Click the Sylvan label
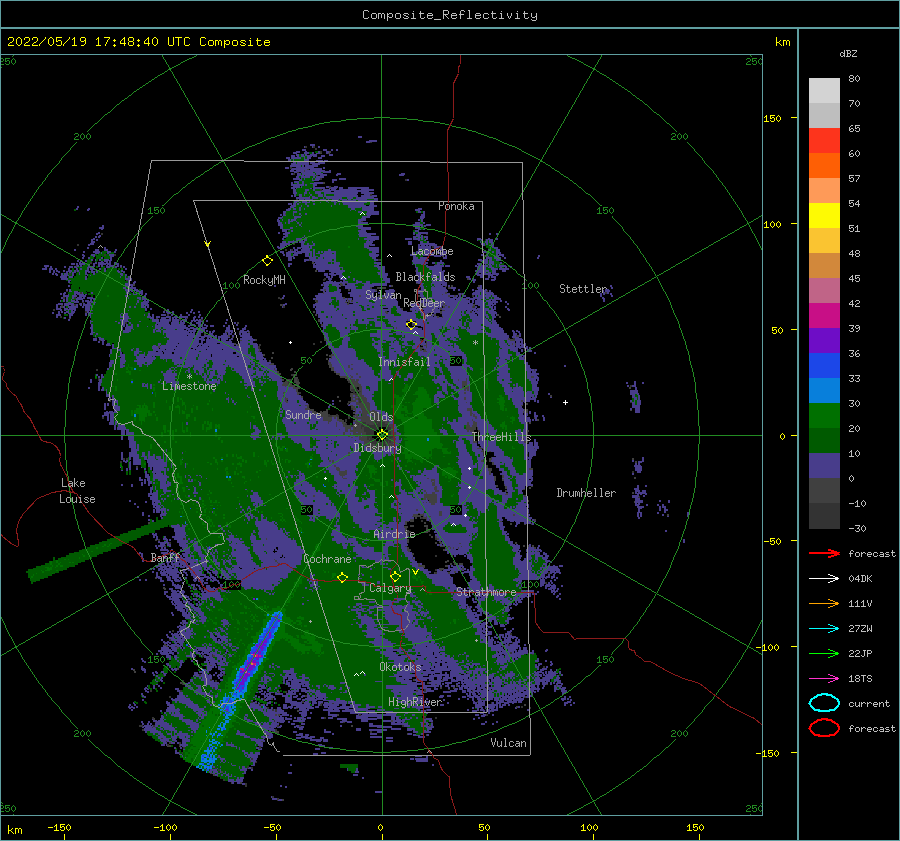Screen dimensions: 900x841 383,295
